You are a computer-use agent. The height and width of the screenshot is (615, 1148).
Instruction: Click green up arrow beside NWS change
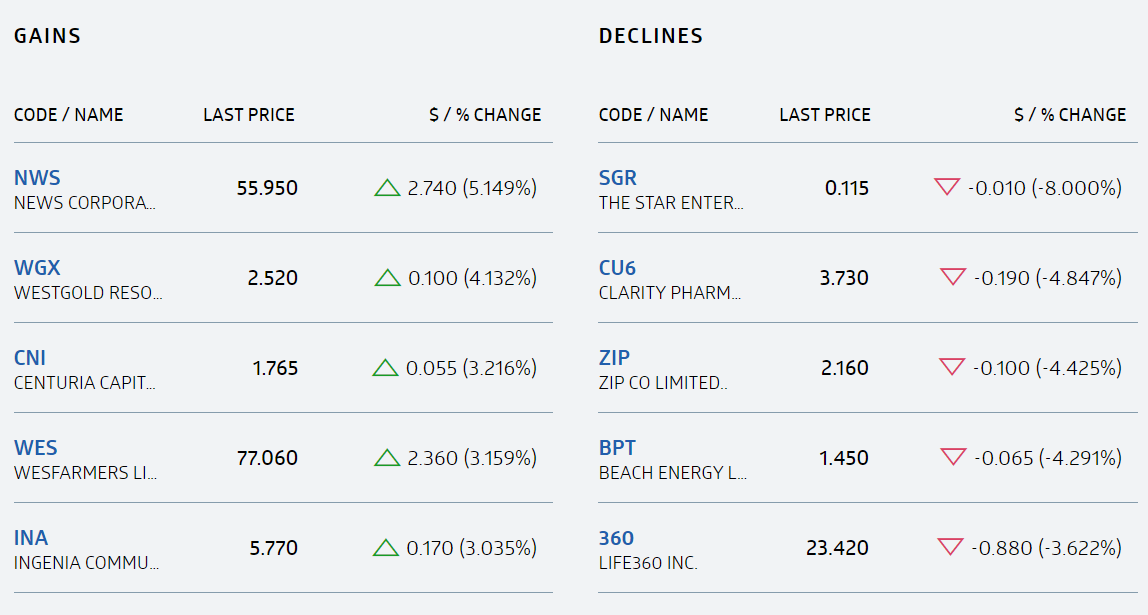coord(387,188)
